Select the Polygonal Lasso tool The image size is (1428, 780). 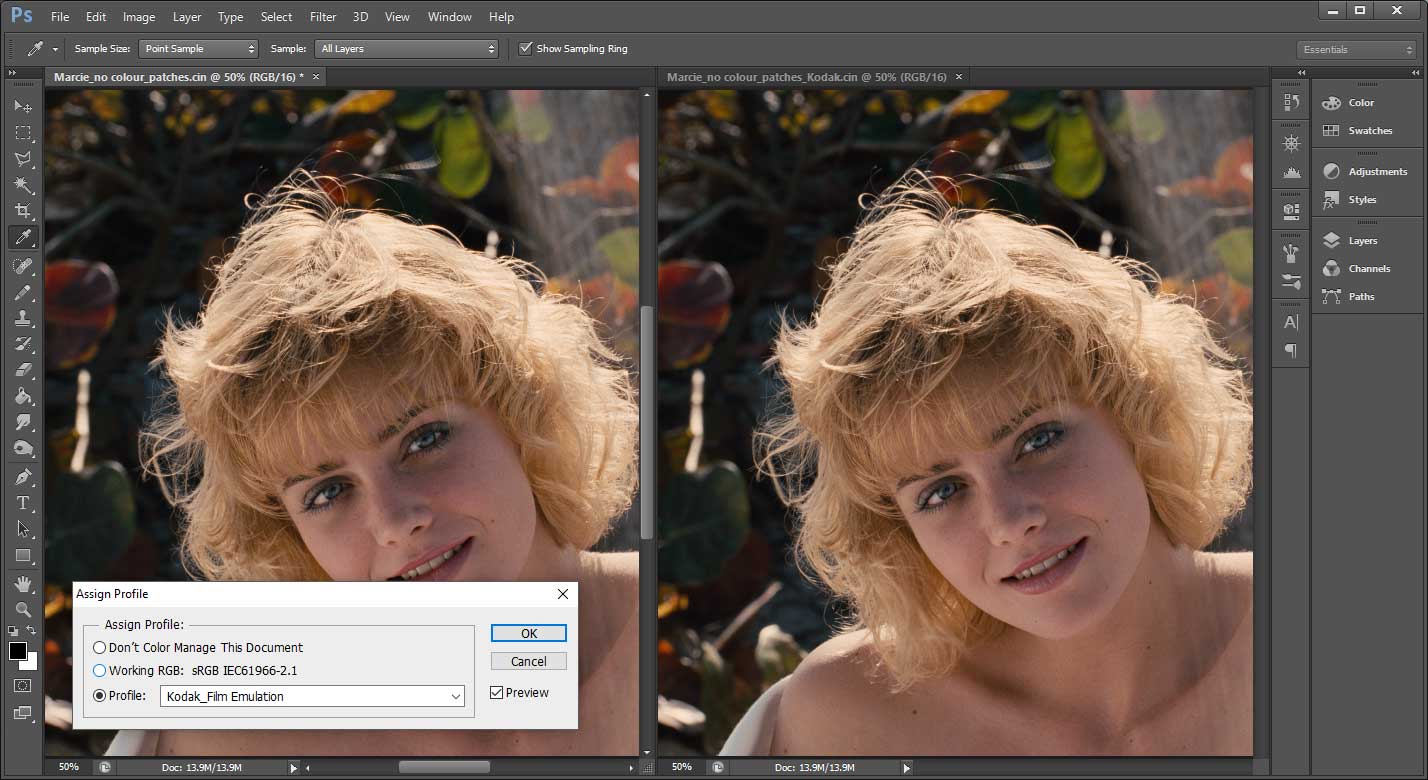(x=23, y=158)
